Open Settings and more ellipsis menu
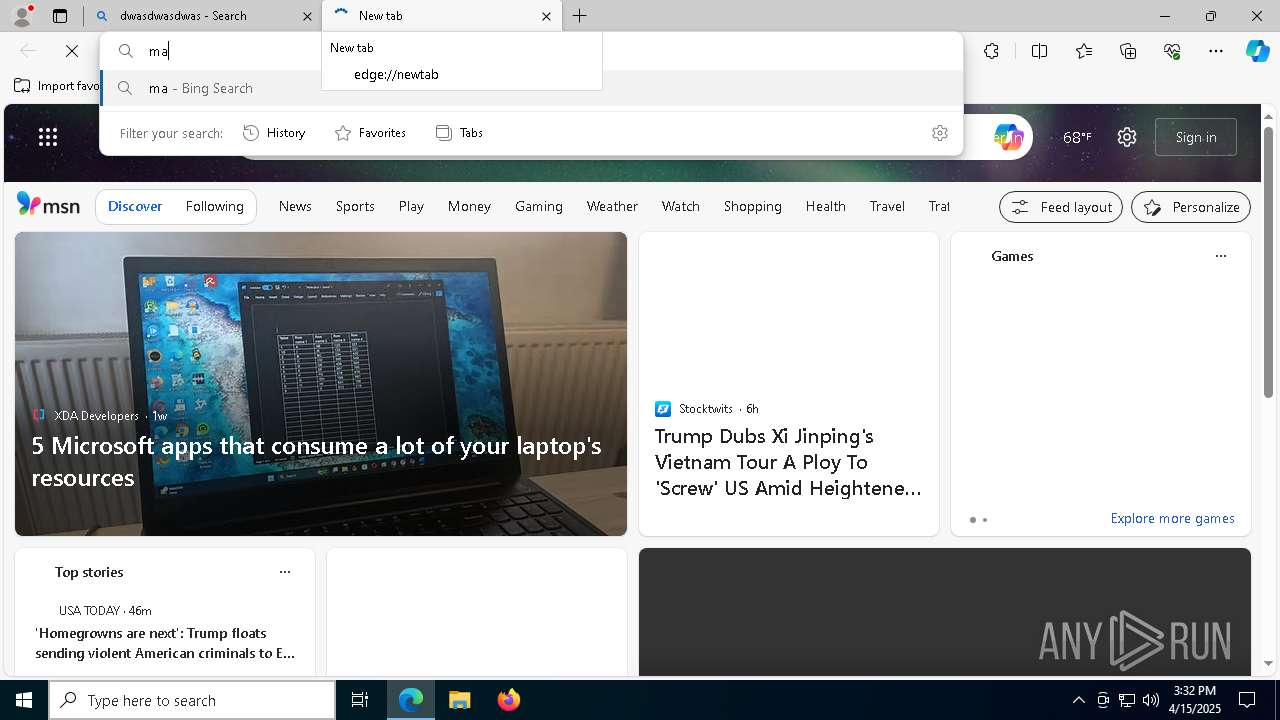Screen dimensions: 1280x720 click(x=1216, y=51)
